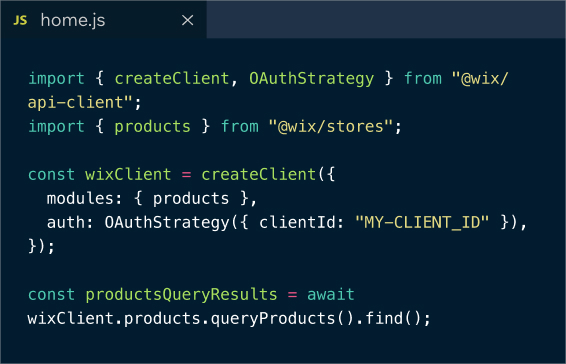Click the modules: property key
The height and width of the screenshot is (364, 566).
point(85,198)
